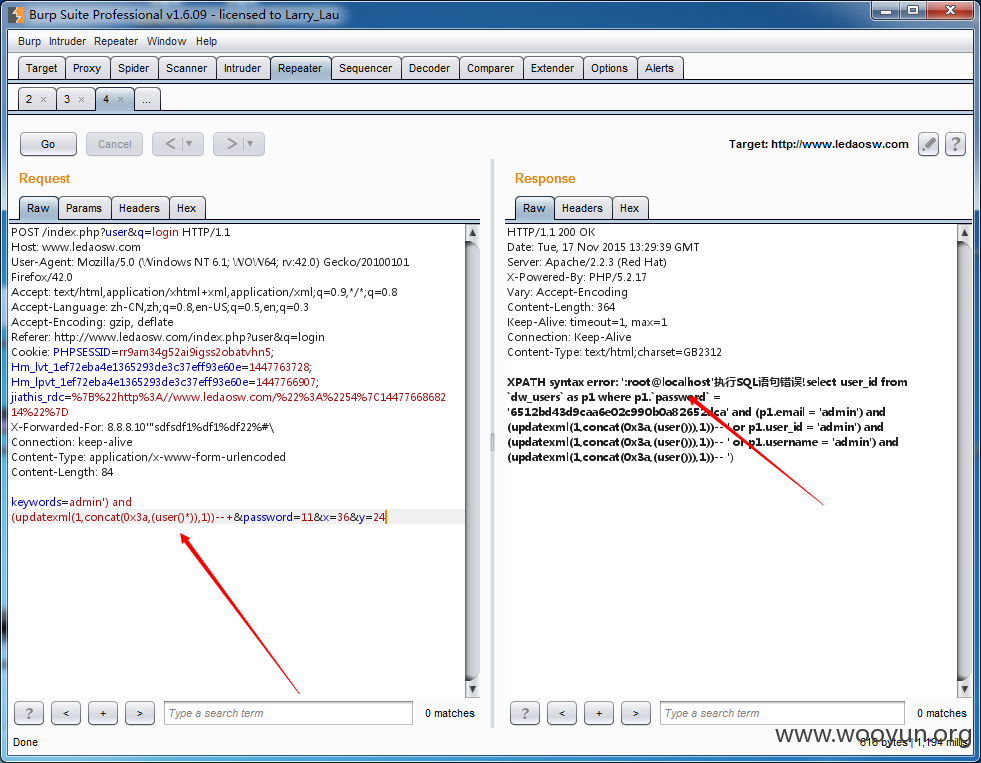The image size is (981, 763).
Task: Click the Cancel button
Action: pyautogui.click(x=114, y=144)
